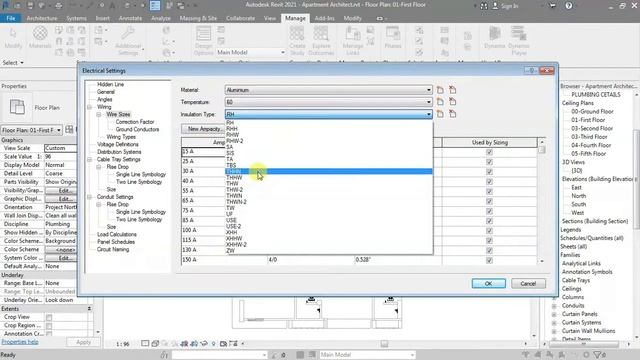
Task: Click the Help question mark icon
Action: tap(569, 6)
